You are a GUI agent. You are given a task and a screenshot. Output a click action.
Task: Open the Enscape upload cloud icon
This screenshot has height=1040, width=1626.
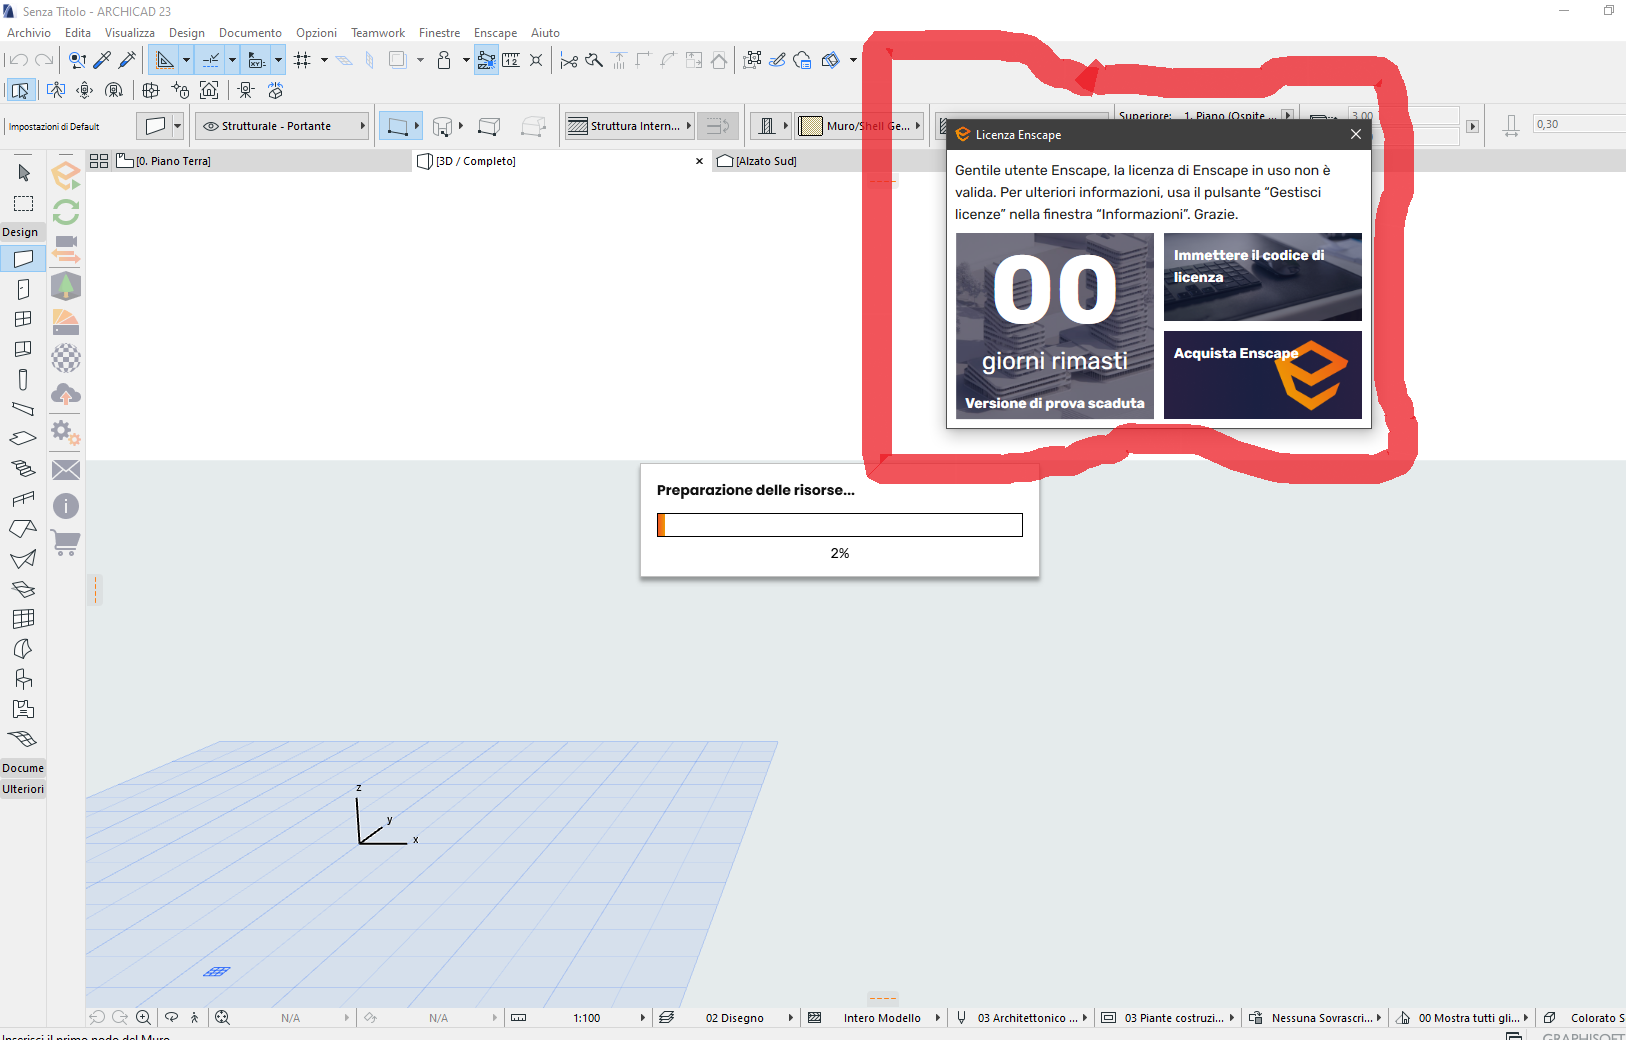(66, 395)
